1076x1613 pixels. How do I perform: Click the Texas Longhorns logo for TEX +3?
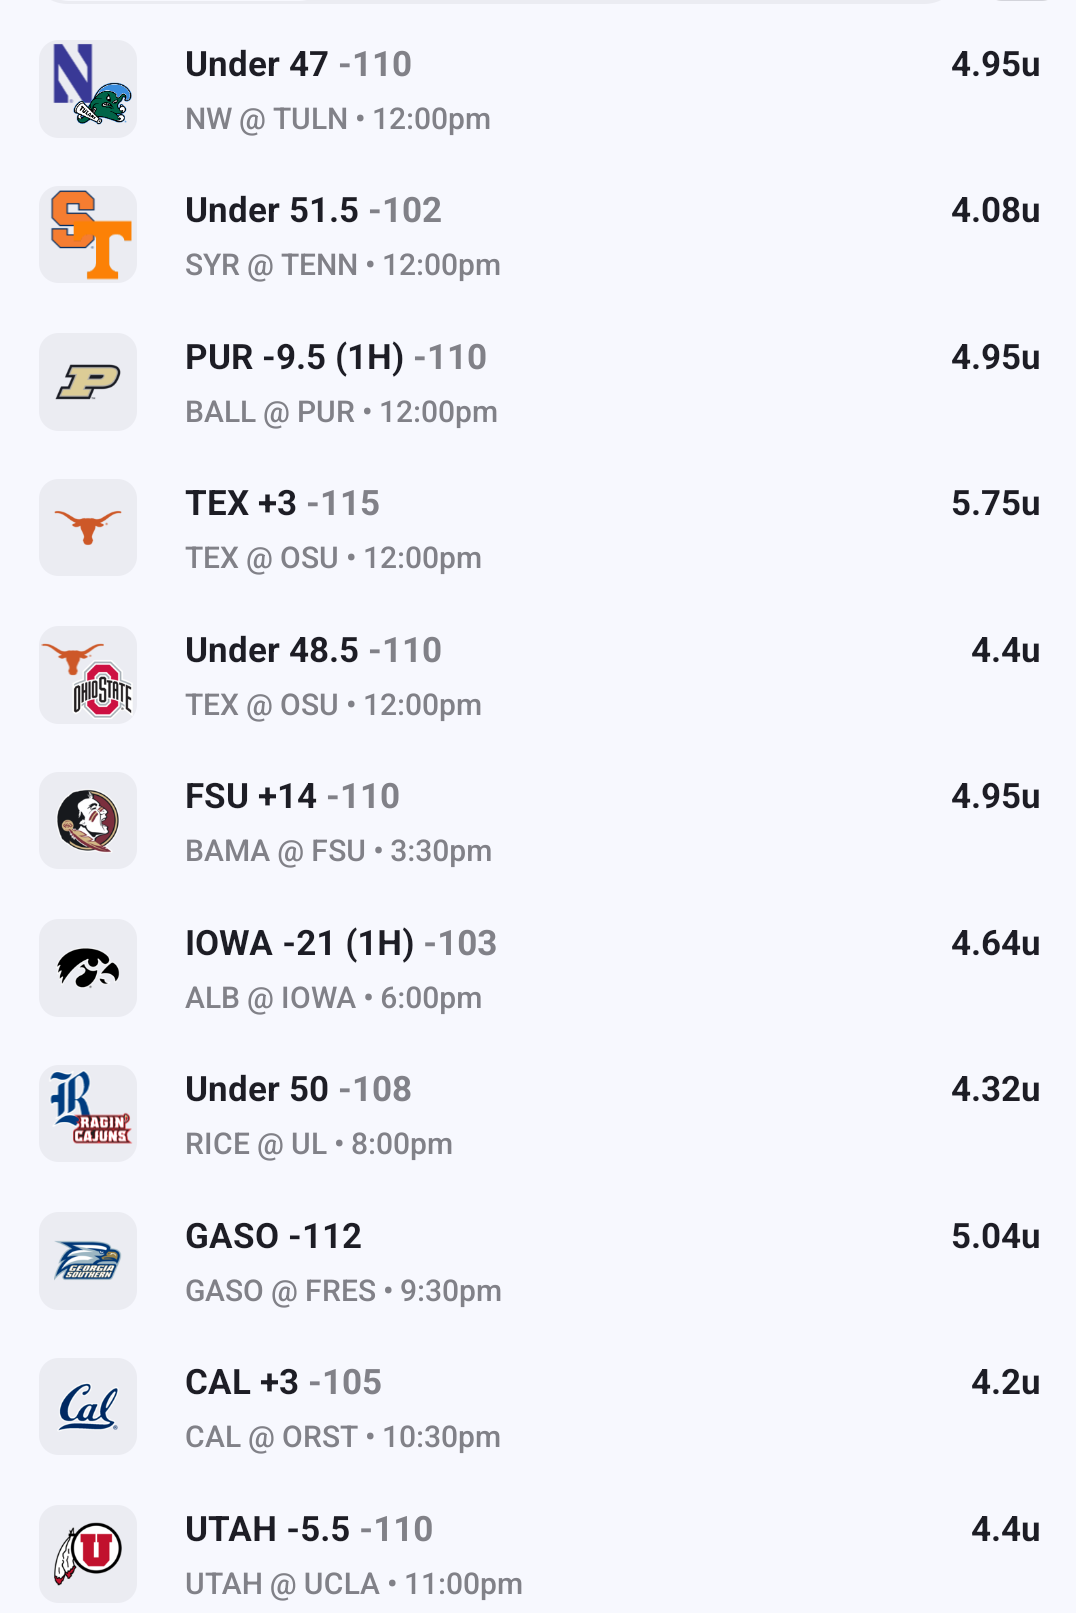pos(88,528)
